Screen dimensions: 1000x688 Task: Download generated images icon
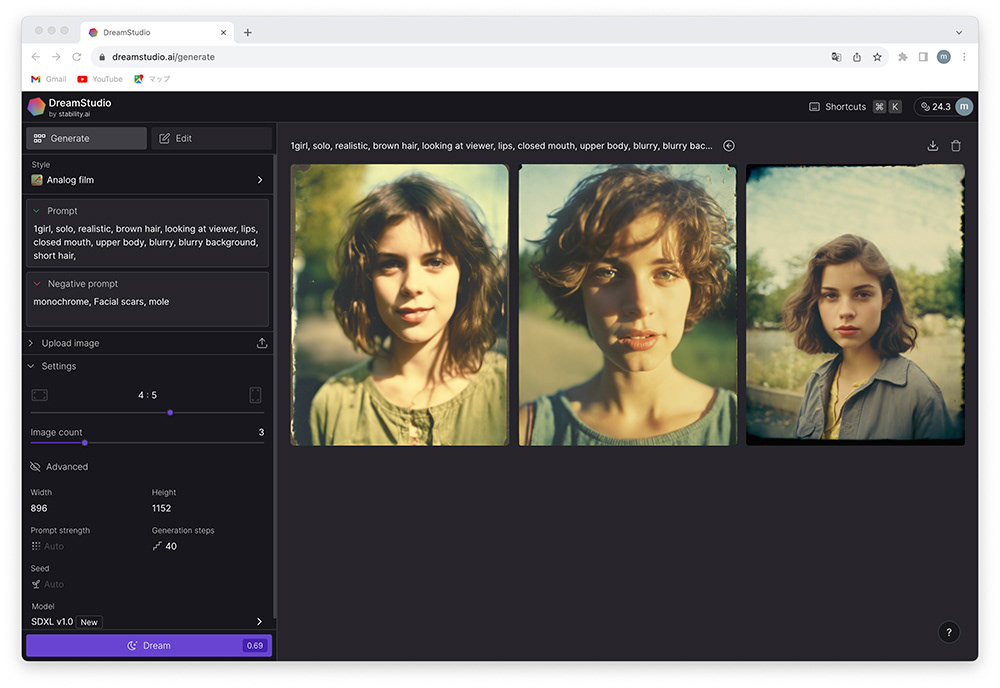tap(932, 146)
